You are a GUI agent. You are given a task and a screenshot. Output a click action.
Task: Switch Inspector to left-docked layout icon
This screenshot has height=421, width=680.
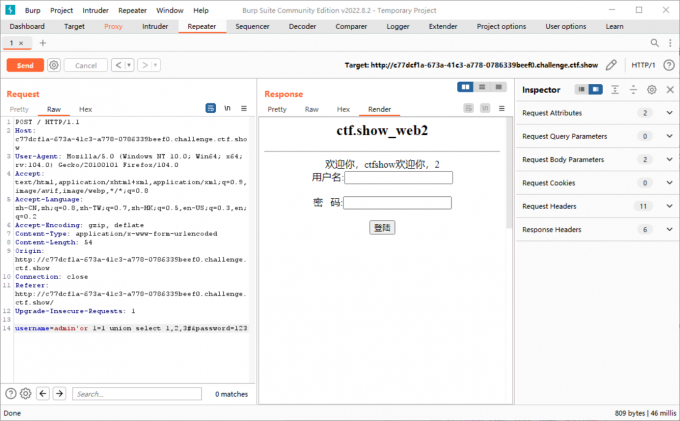pos(581,89)
